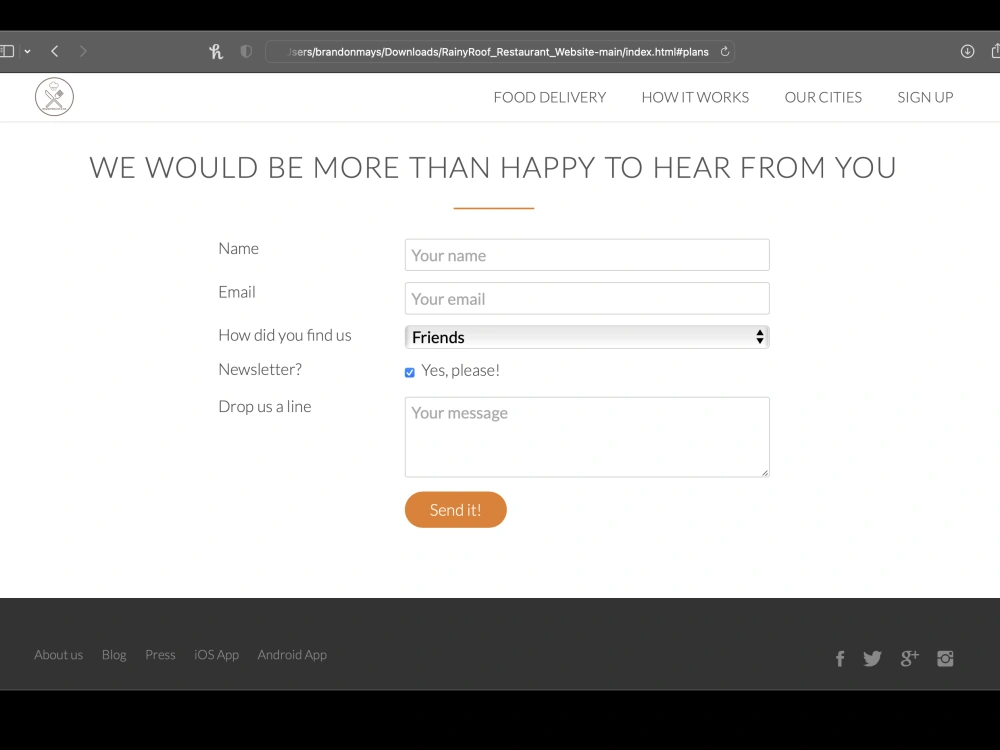Viewport: 1000px width, 750px height.
Task: Open the Android App footer link
Action: click(292, 655)
